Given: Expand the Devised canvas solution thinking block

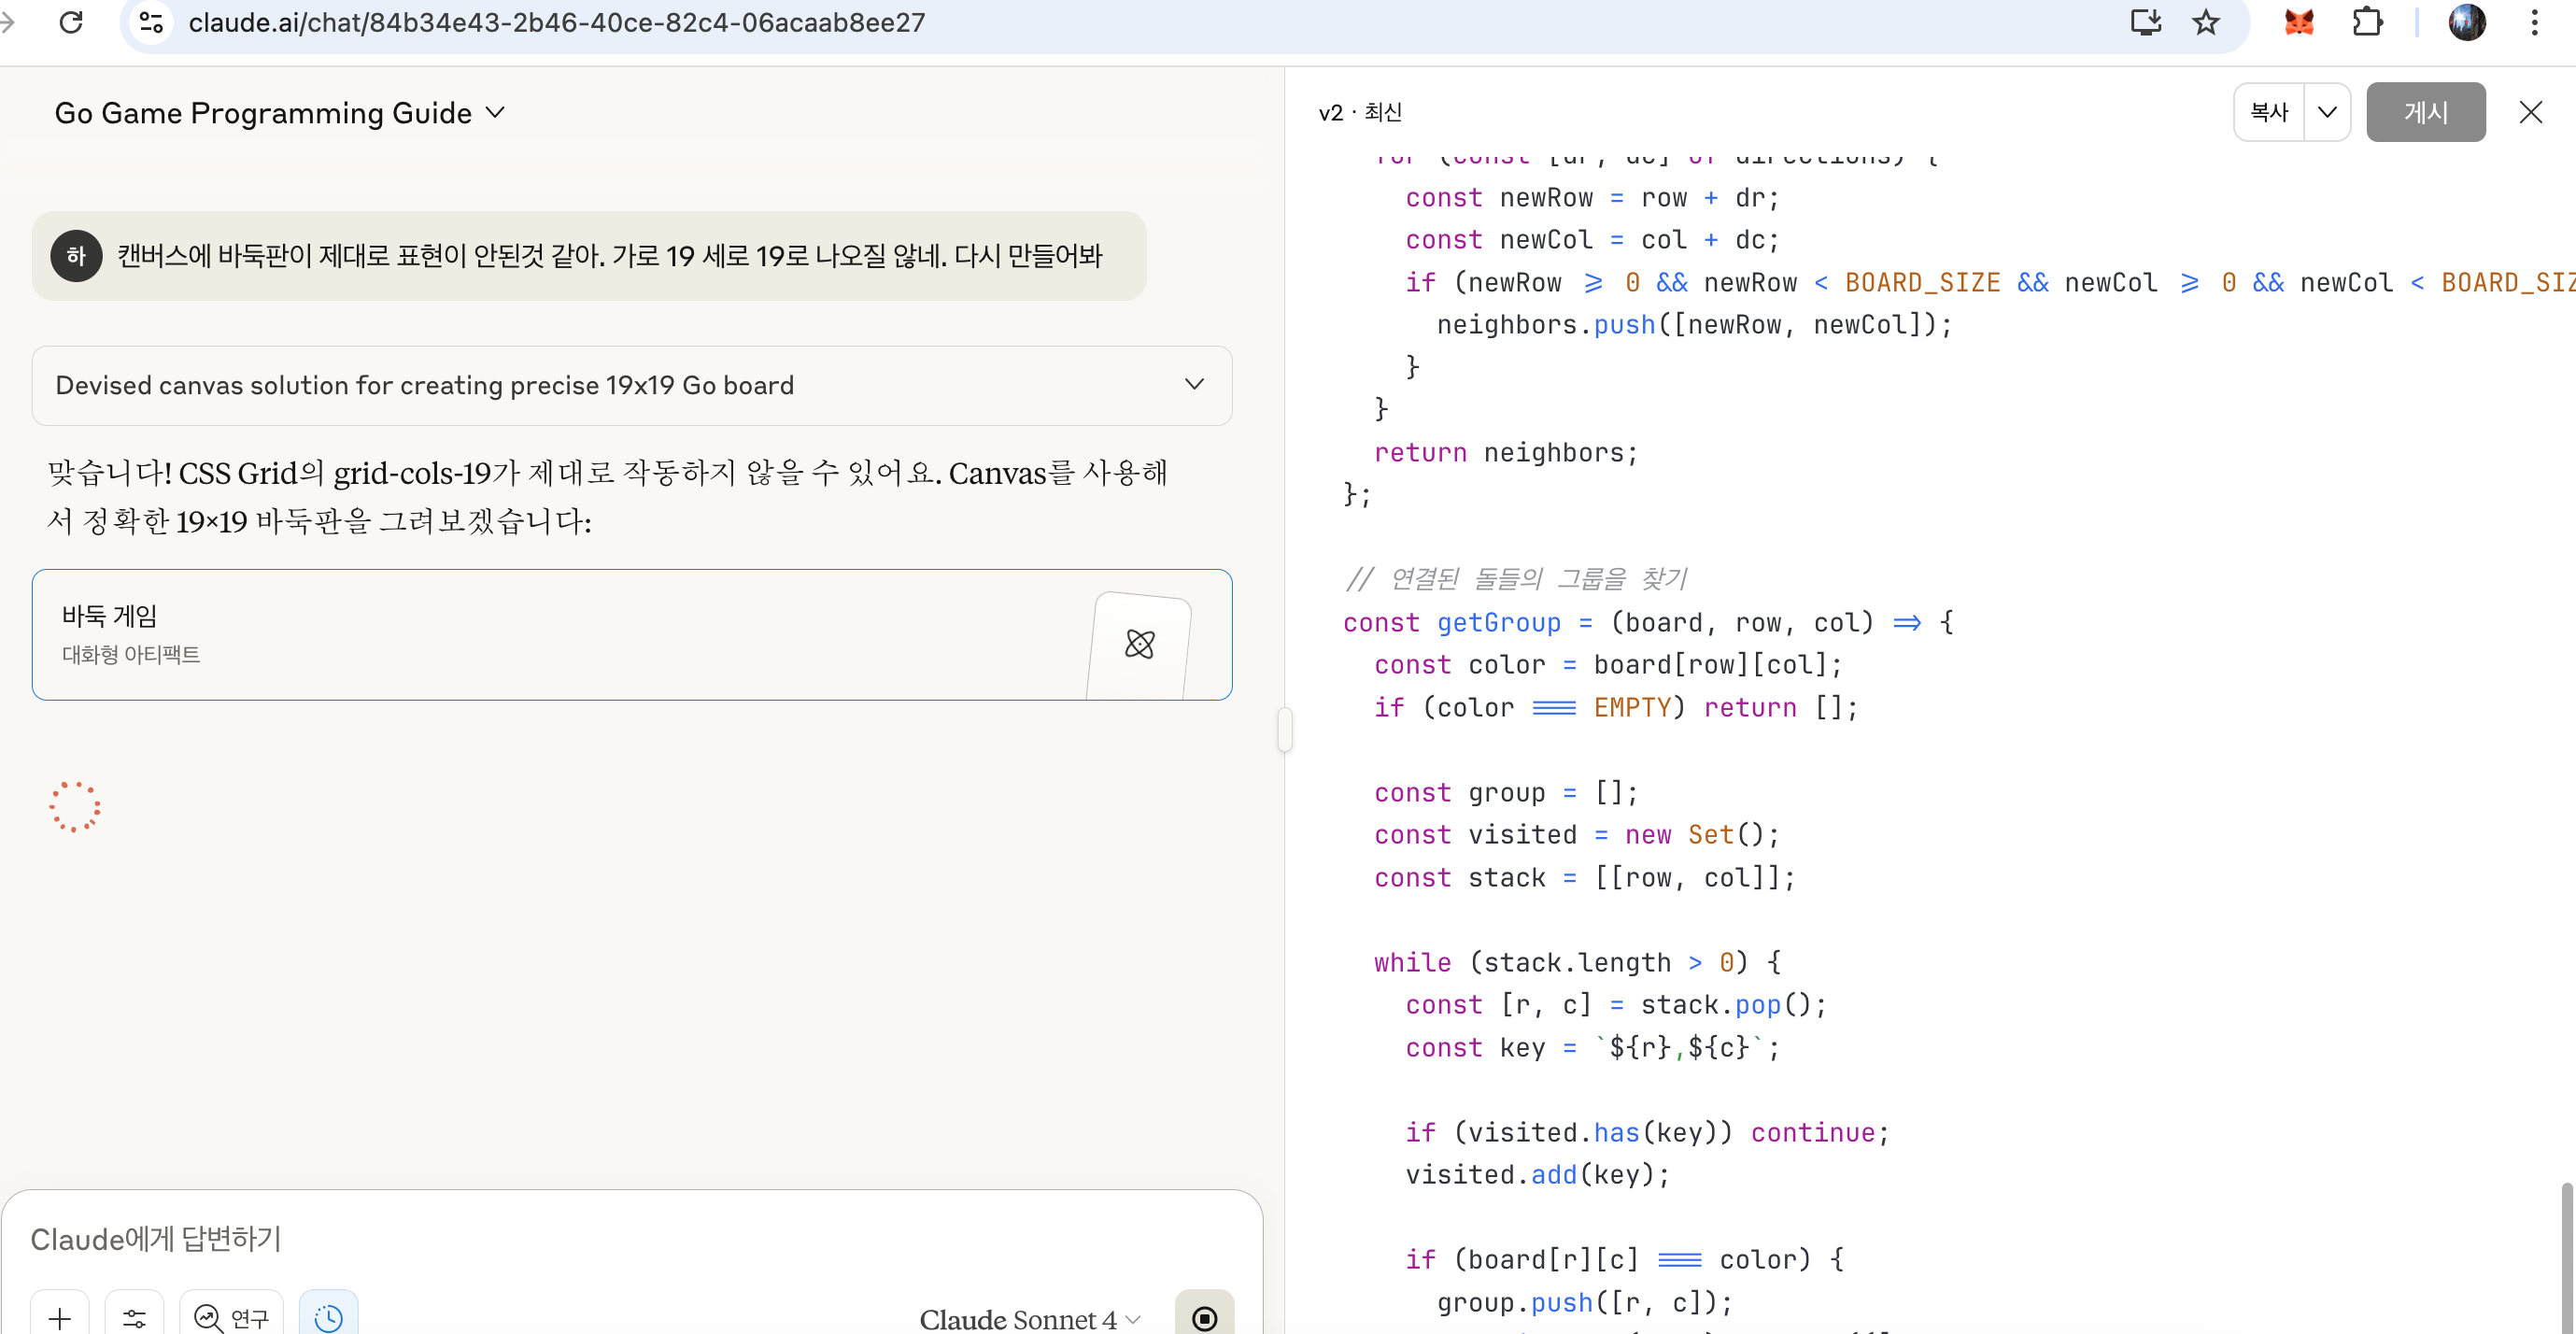Looking at the screenshot, I should point(1194,385).
